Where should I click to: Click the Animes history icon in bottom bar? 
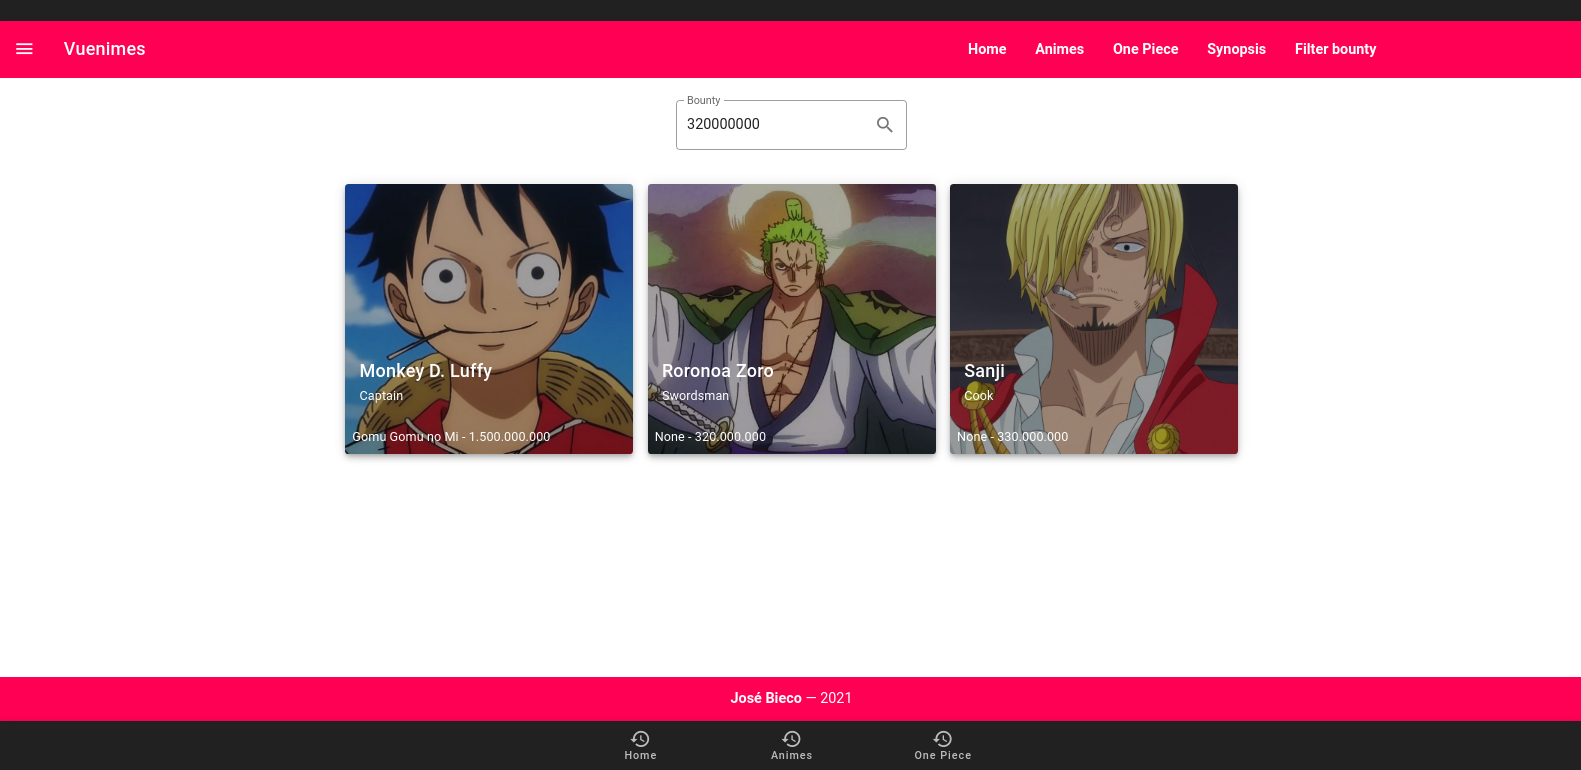pyautogui.click(x=791, y=739)
